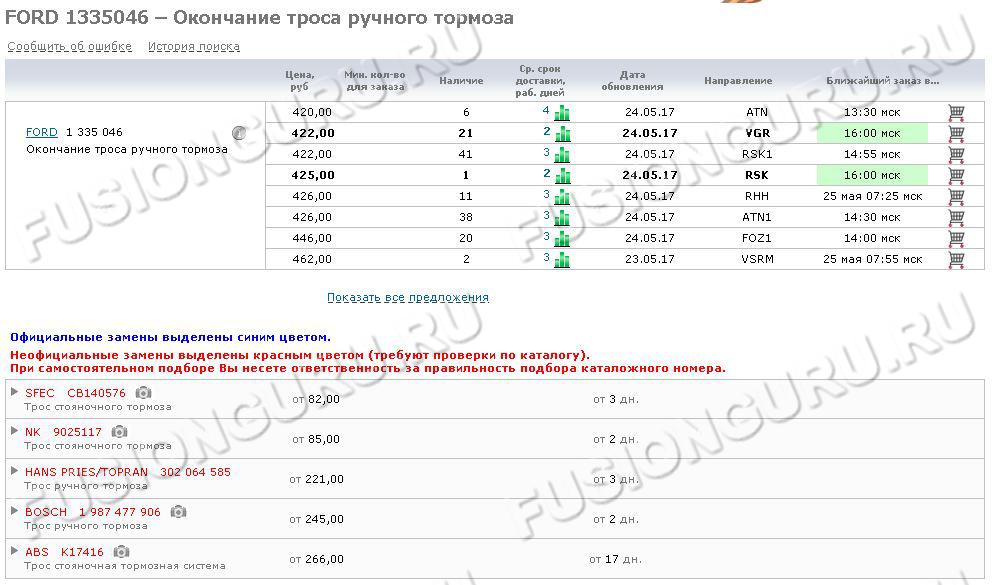Click the 23.05.17 update date cell

pyautogui.click(x=650, y=259)
